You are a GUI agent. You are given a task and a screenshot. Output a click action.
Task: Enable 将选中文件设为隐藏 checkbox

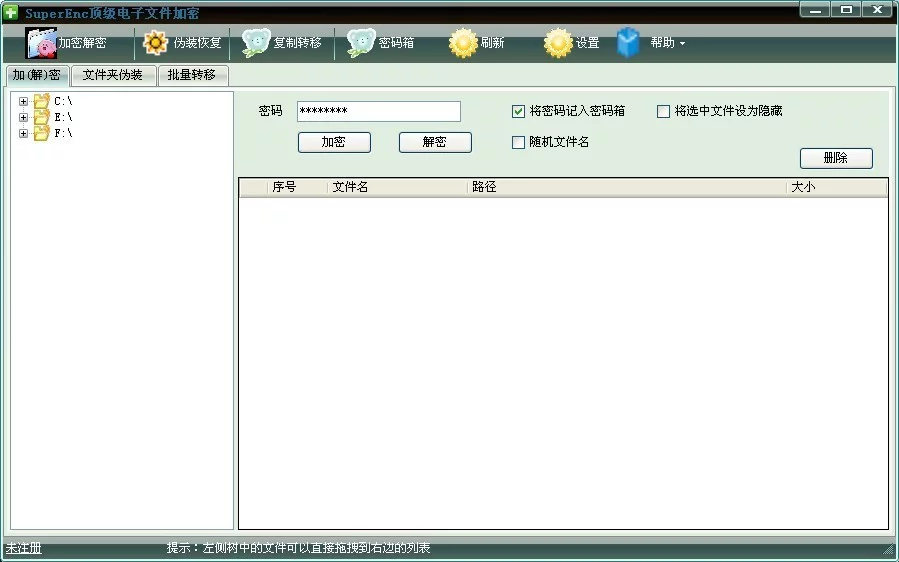(x=663, y=111)
